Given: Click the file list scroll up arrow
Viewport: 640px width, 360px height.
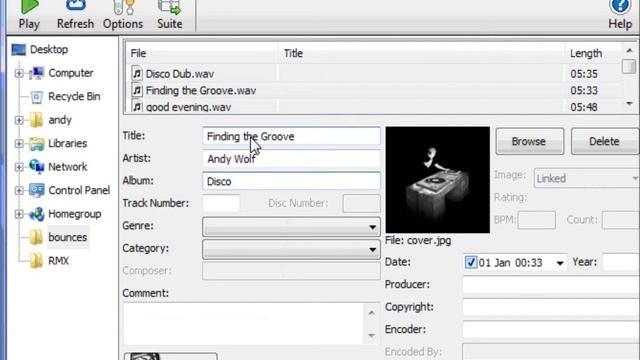Looking at the screenshot, I should [629, 51].
